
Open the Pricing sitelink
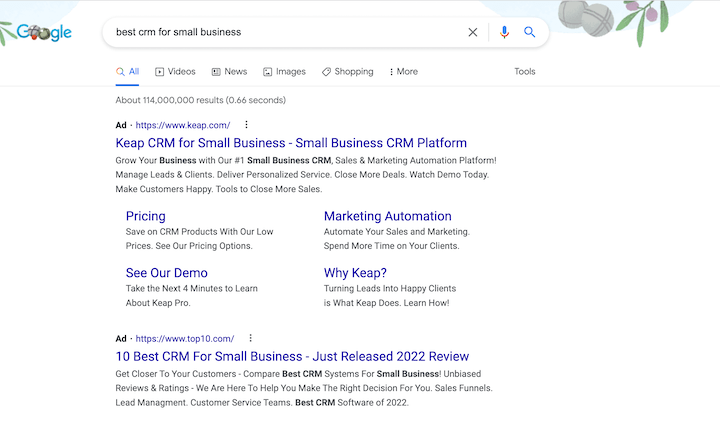[x=146, y=216]
